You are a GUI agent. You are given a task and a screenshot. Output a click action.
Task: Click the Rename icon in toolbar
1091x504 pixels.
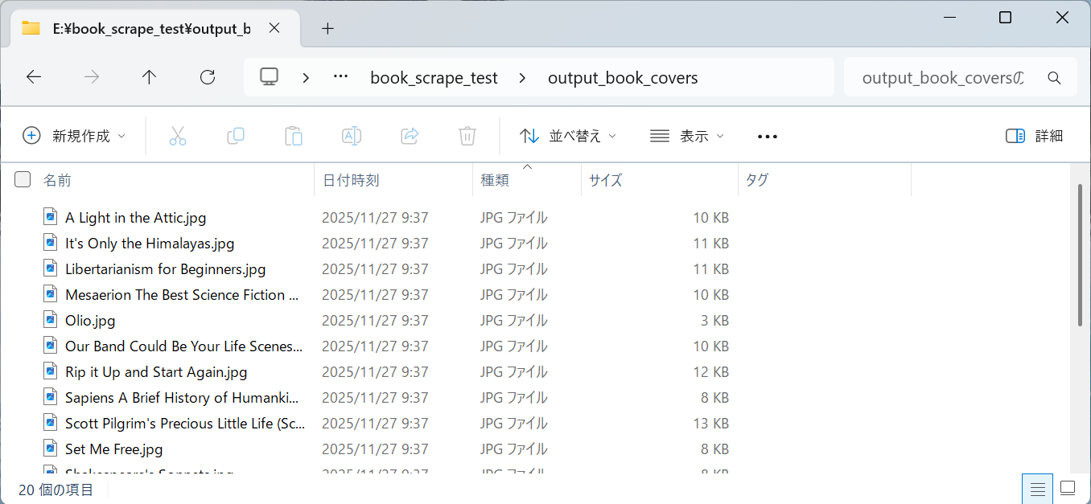point(351,136)
